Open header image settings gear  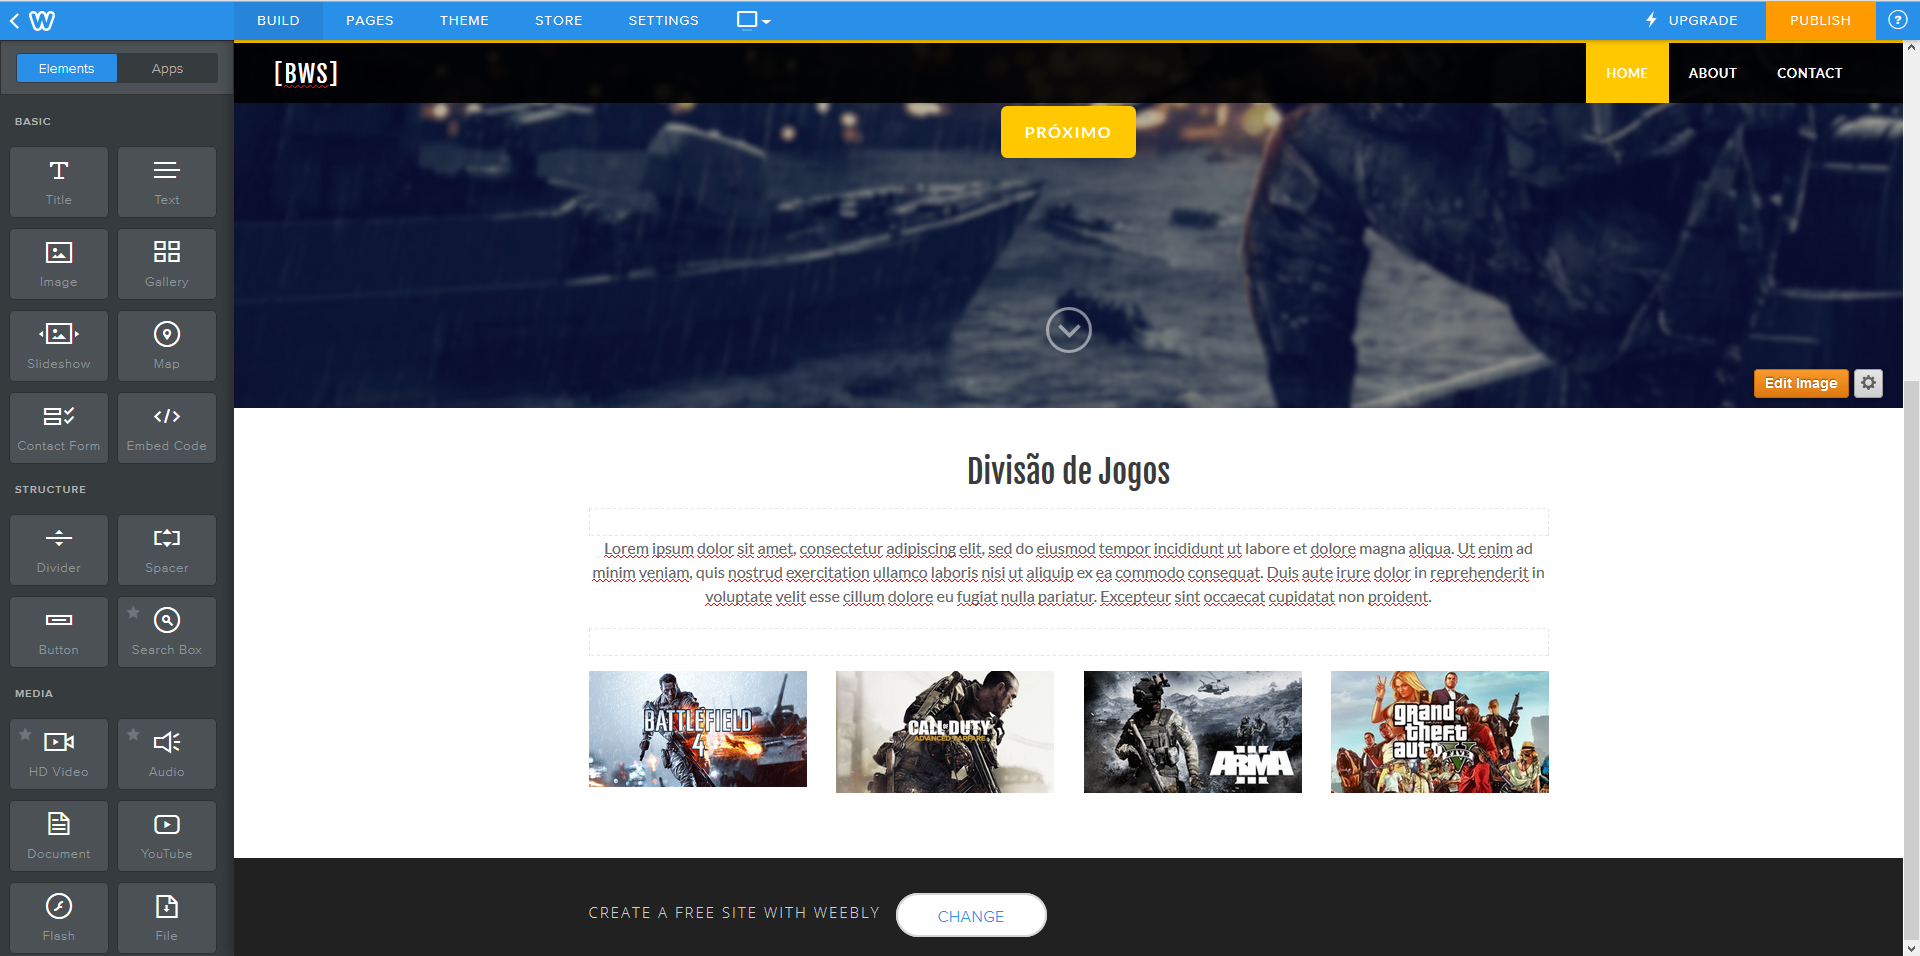(x=1868, y=383)
